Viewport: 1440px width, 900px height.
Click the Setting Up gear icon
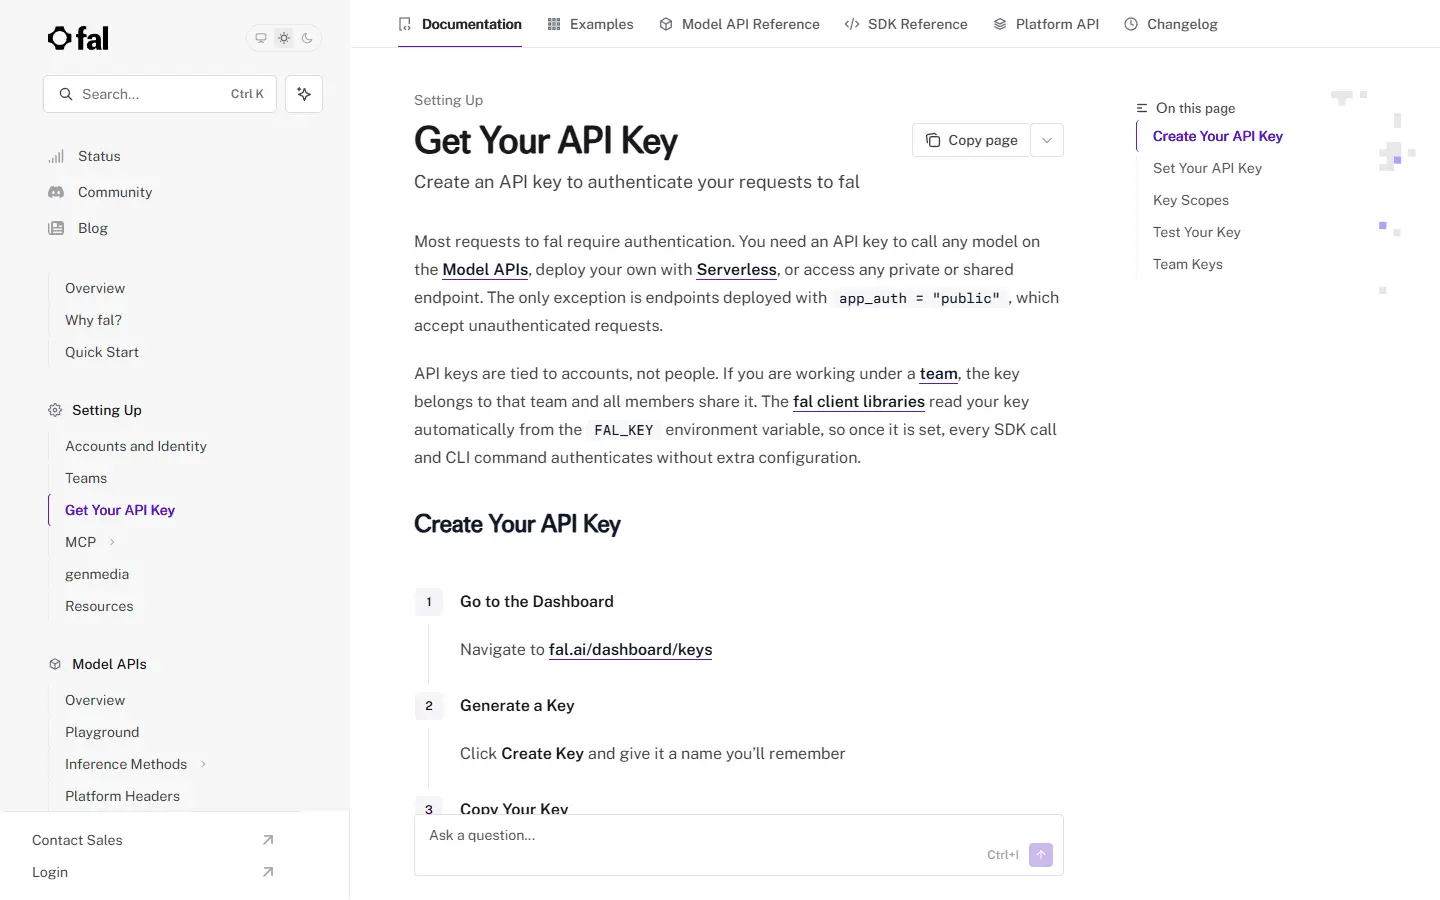pos(55,410)
